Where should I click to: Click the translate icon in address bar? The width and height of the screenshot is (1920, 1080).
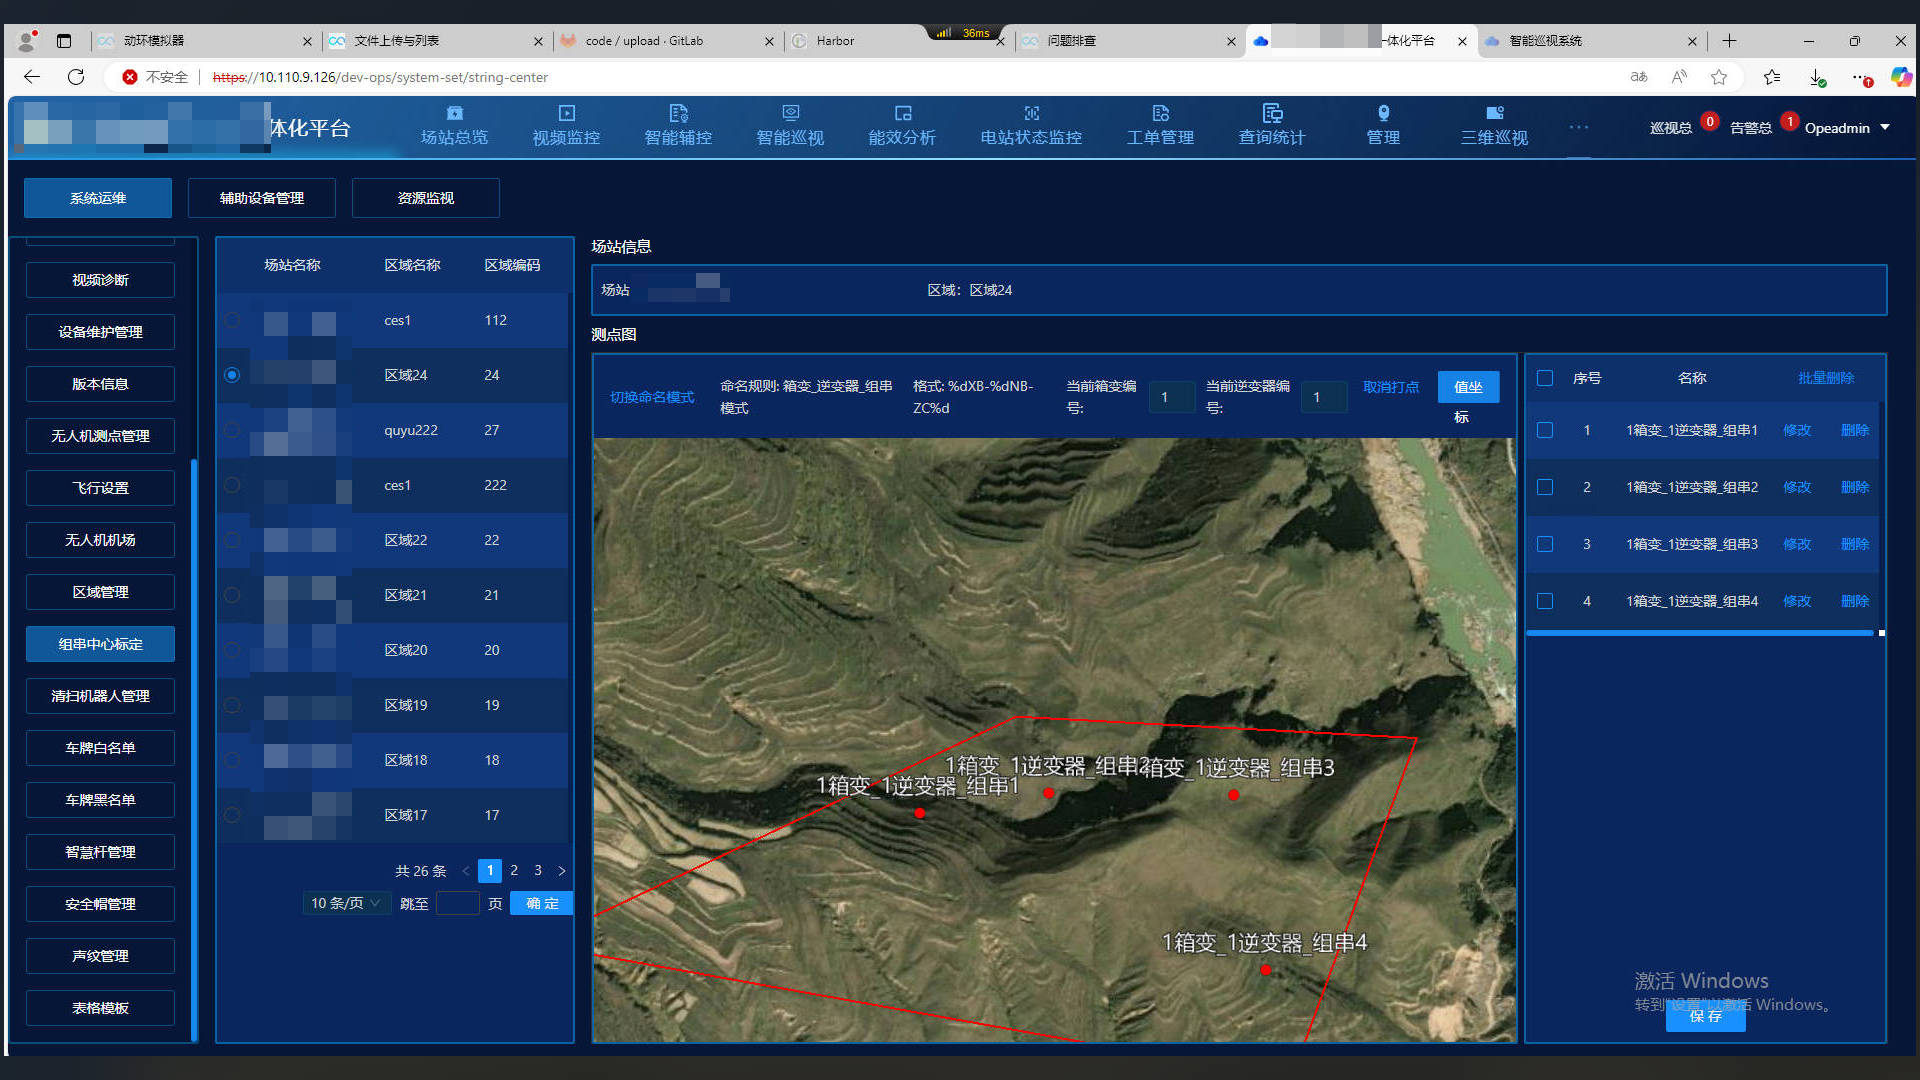pyautogui.click(x=1639, y=77)
